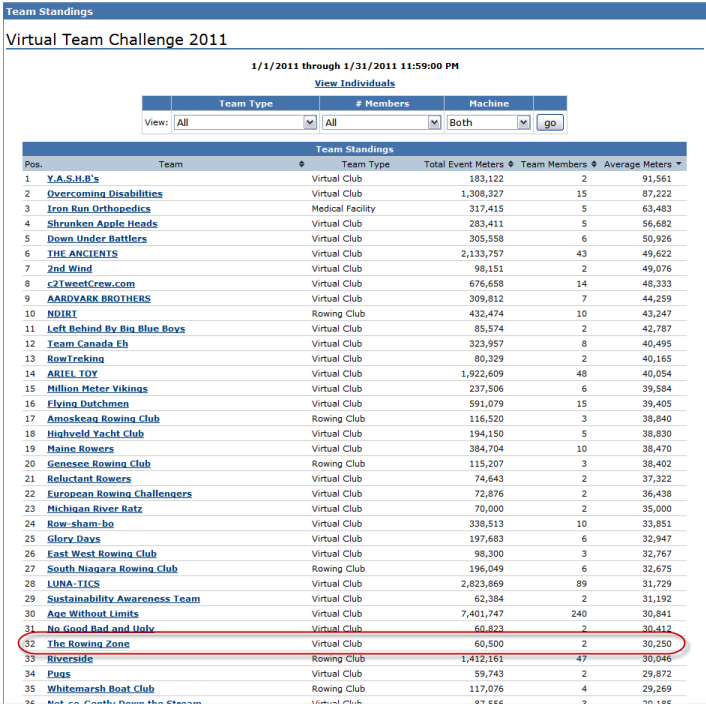The image size is (706, 704).
Task: Sort by Team column arrows icon
Action: point(302,164)
